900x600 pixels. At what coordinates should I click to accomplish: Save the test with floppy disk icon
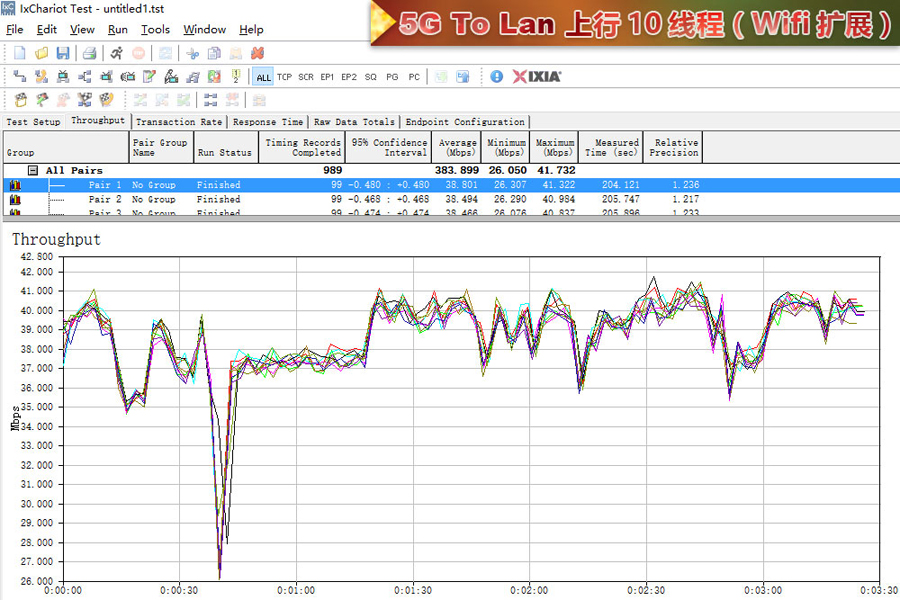point(63,53)
